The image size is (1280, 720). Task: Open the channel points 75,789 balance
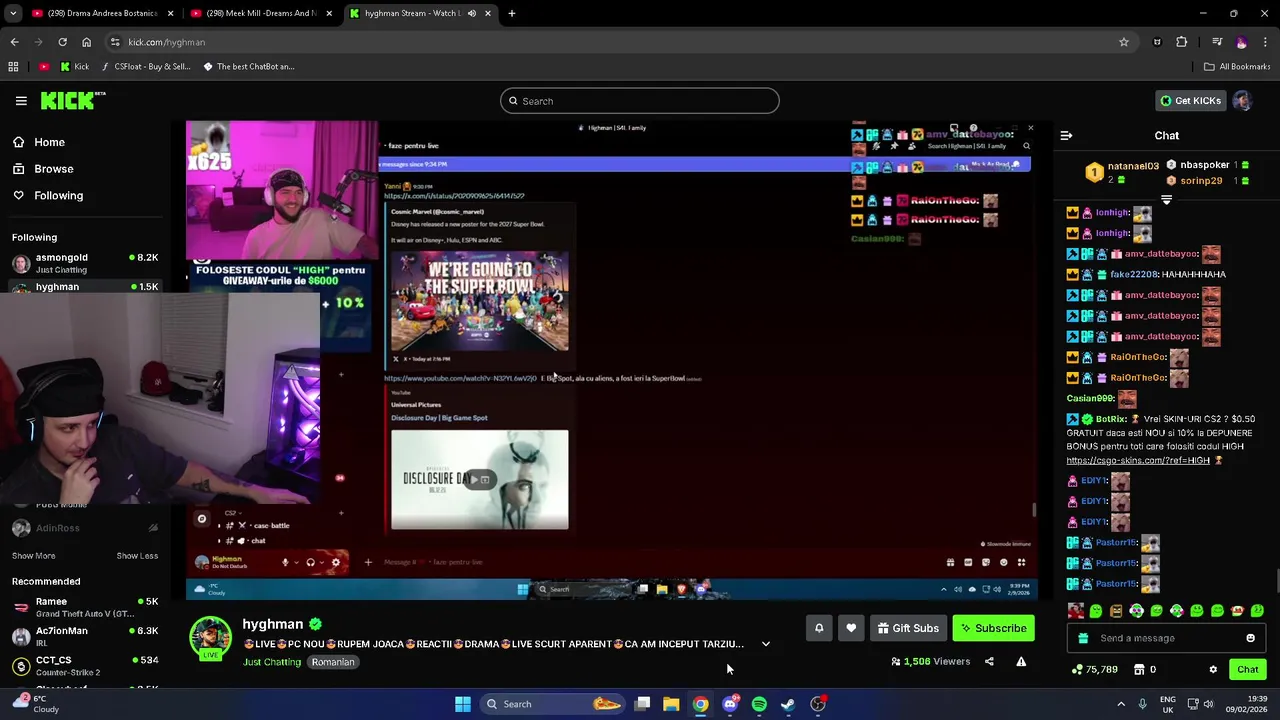(1095, 670)
